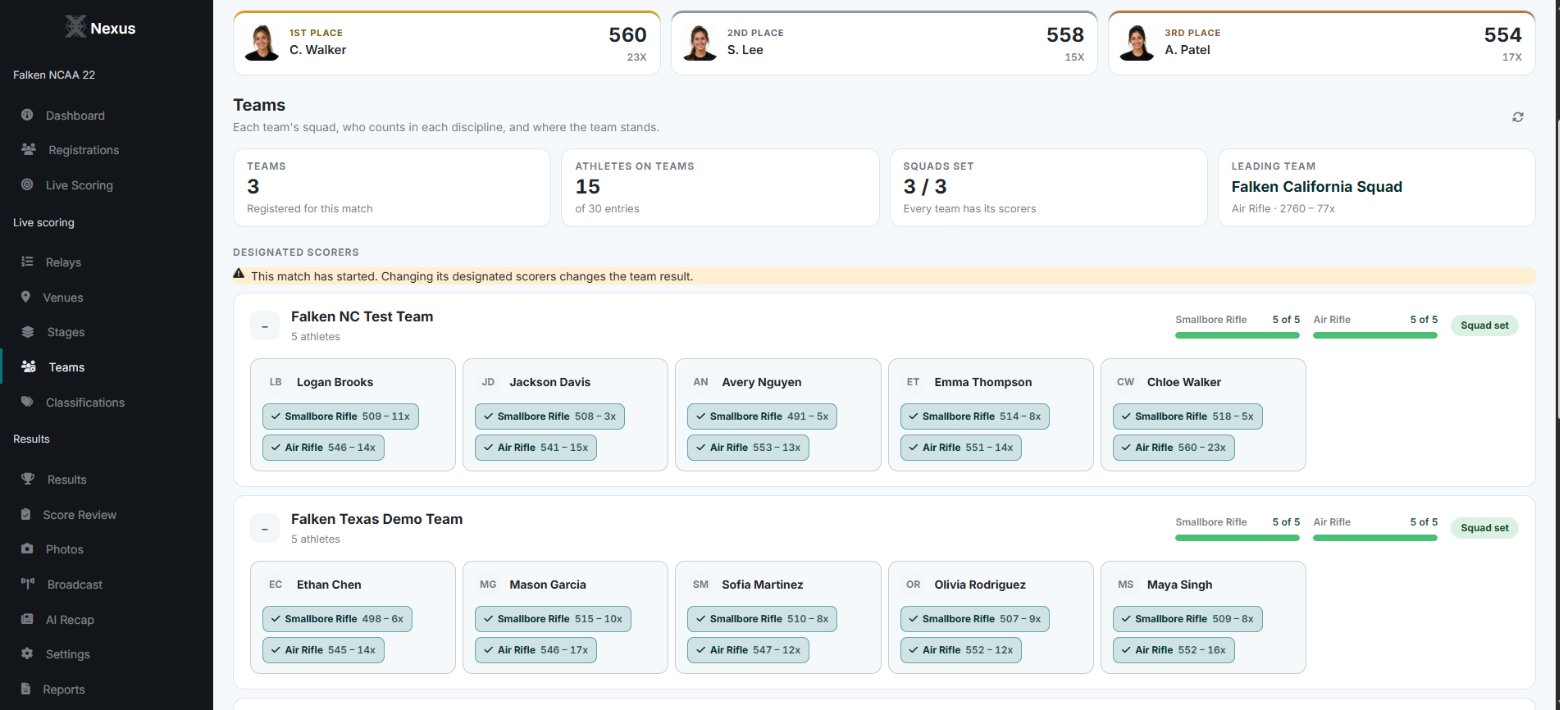Toggle Olivia Rodriguez's Smallbore Rifle scorer chip
The height and width of the screenshot is (710, 1560).
click(975, 618)
